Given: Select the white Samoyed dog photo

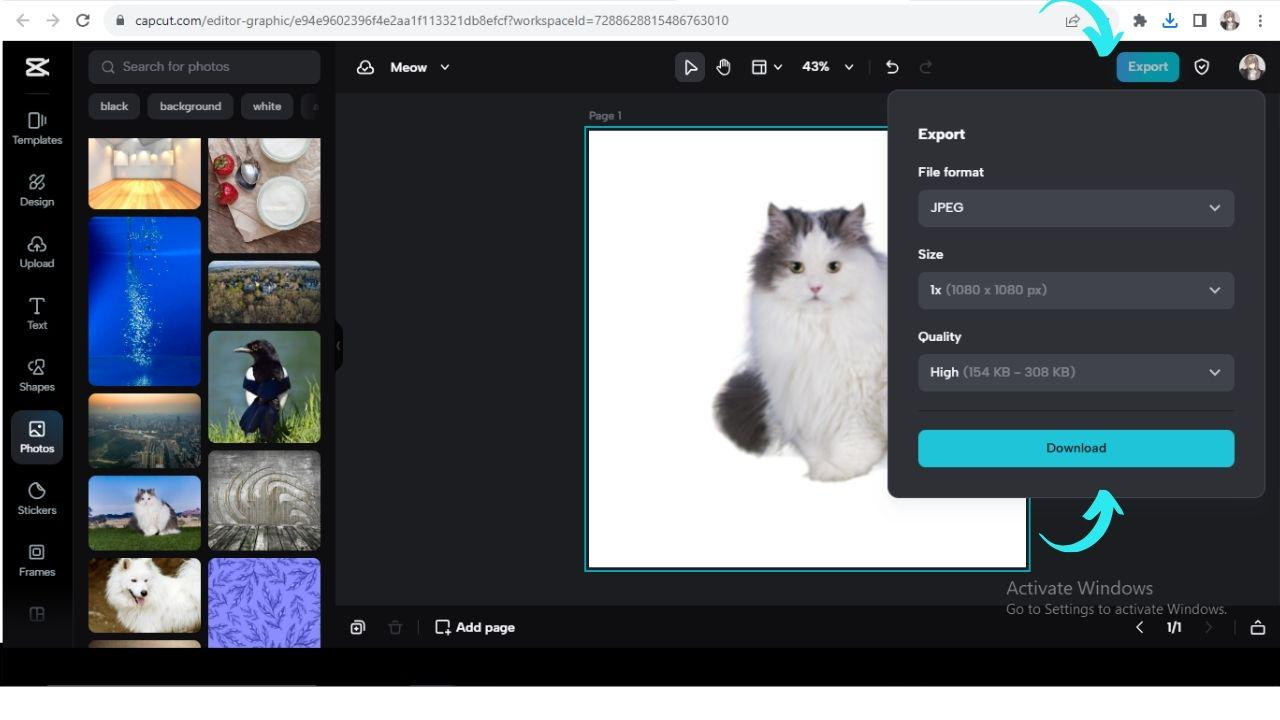Looking at the screenshot, I should click(145, 595).
